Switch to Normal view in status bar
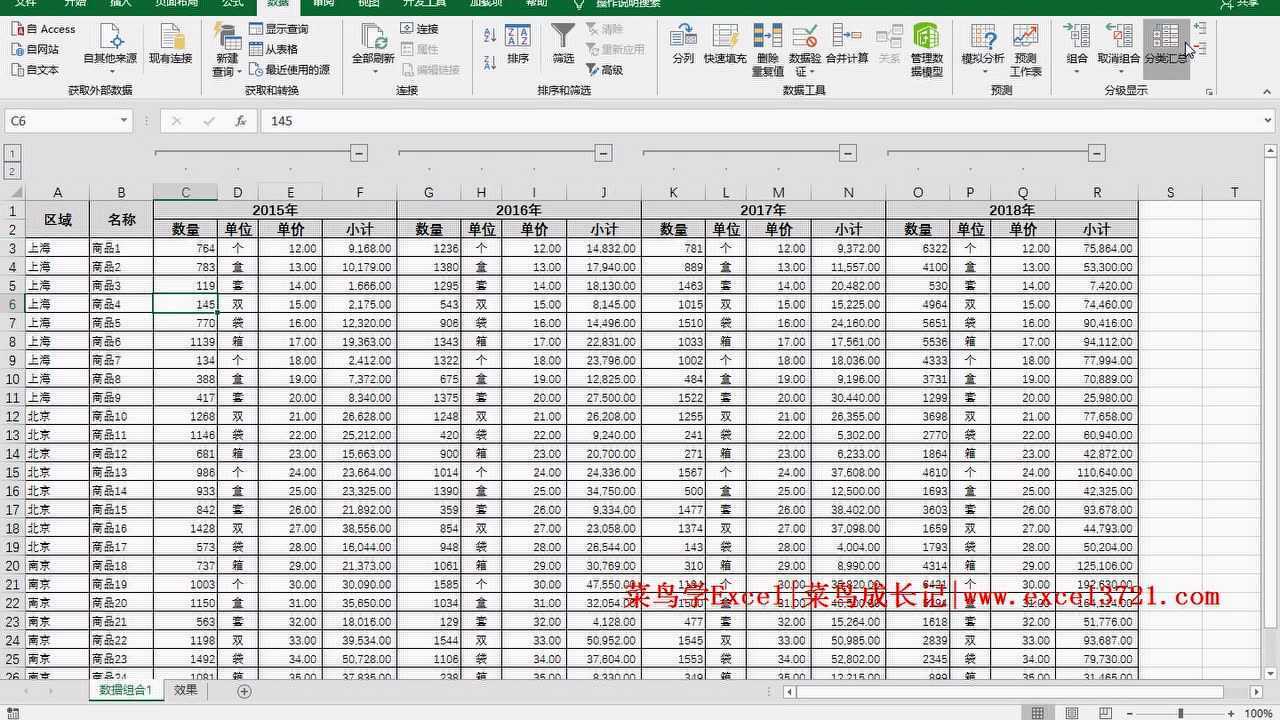 coord(1037,713)
